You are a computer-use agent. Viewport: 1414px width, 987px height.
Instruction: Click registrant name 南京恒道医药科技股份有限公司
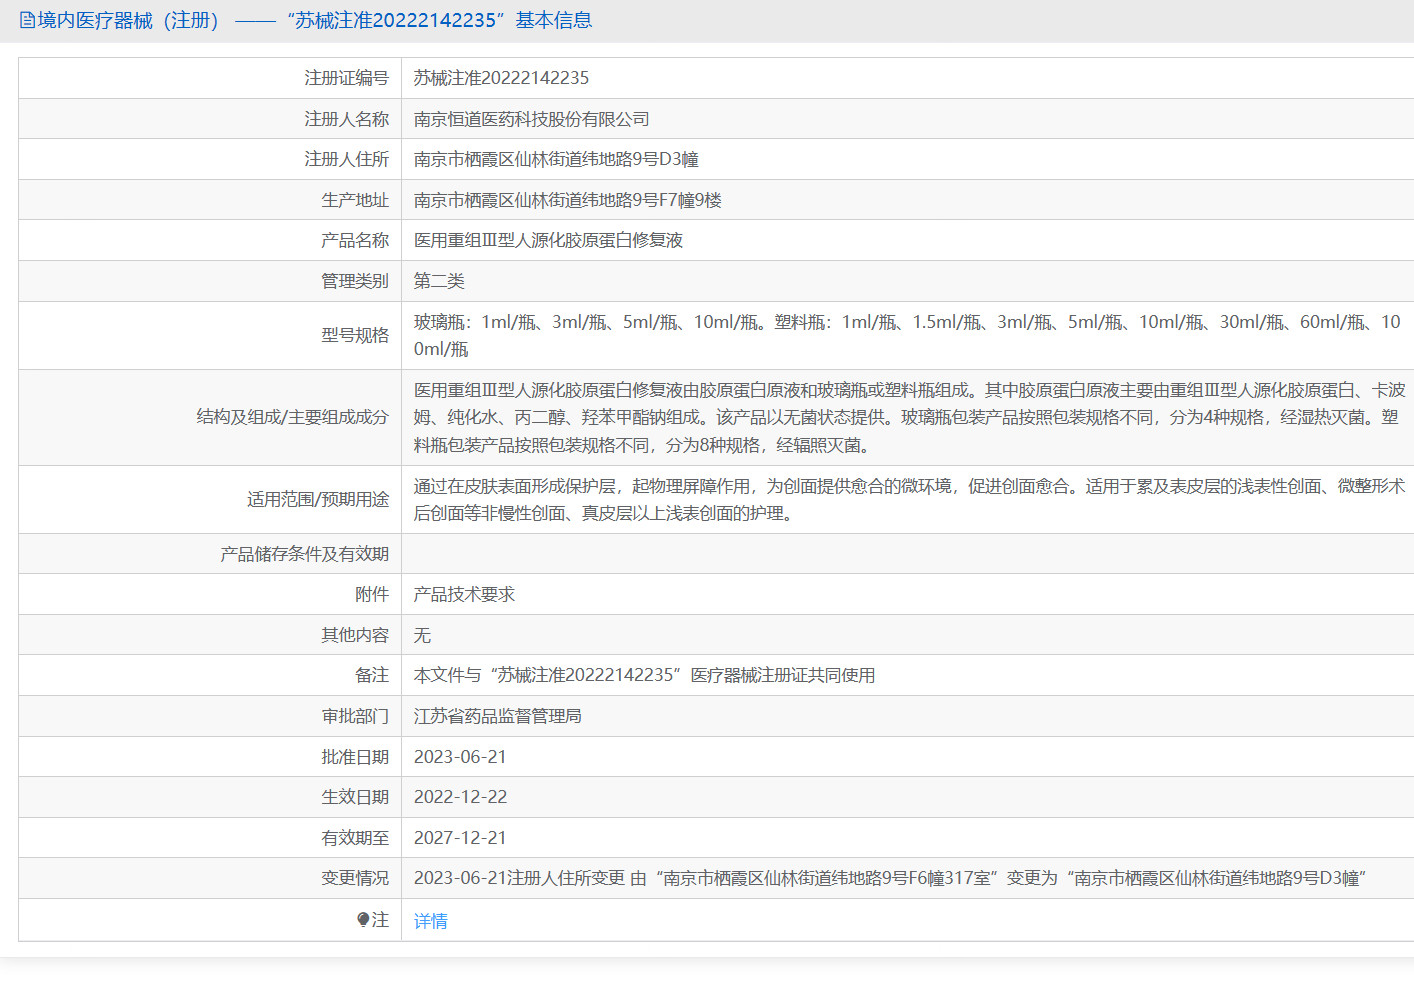[531, 119]
